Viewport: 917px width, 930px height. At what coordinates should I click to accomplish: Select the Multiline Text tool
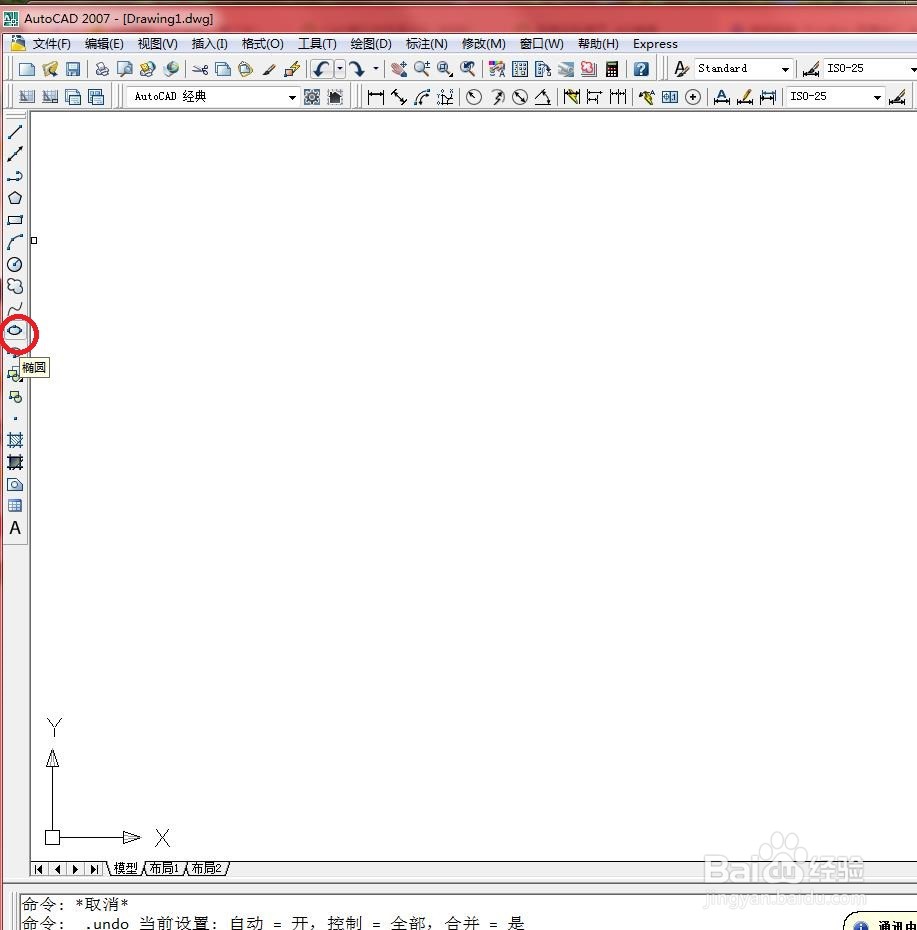(15, 528)
